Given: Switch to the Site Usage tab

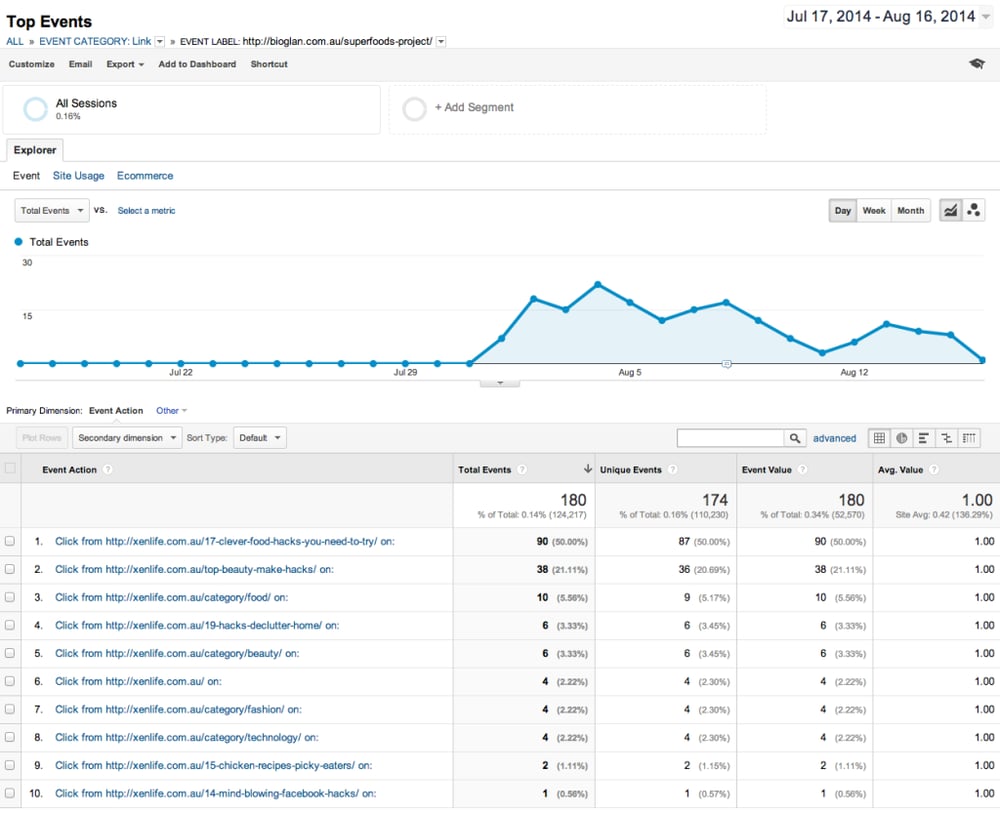Looking at the screenshot, I should tap(78, 175).
